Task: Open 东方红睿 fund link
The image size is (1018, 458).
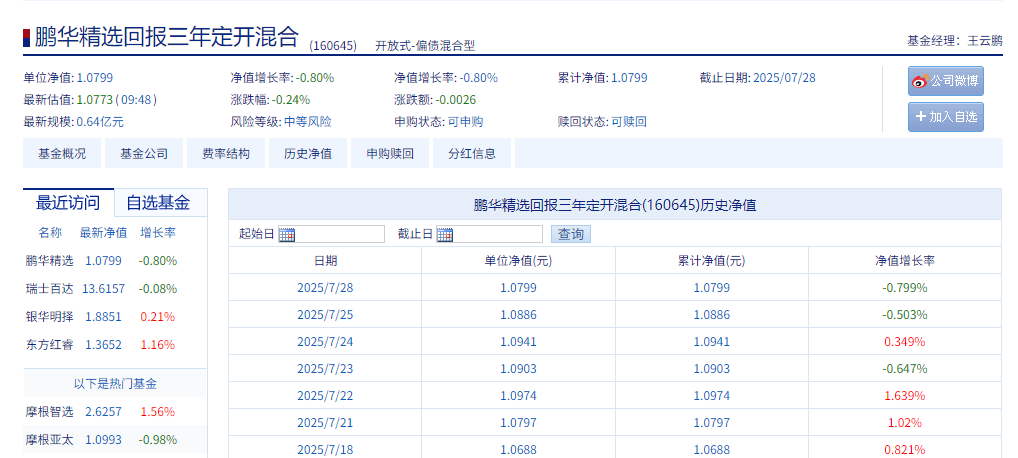Action: tap(49, 345)
